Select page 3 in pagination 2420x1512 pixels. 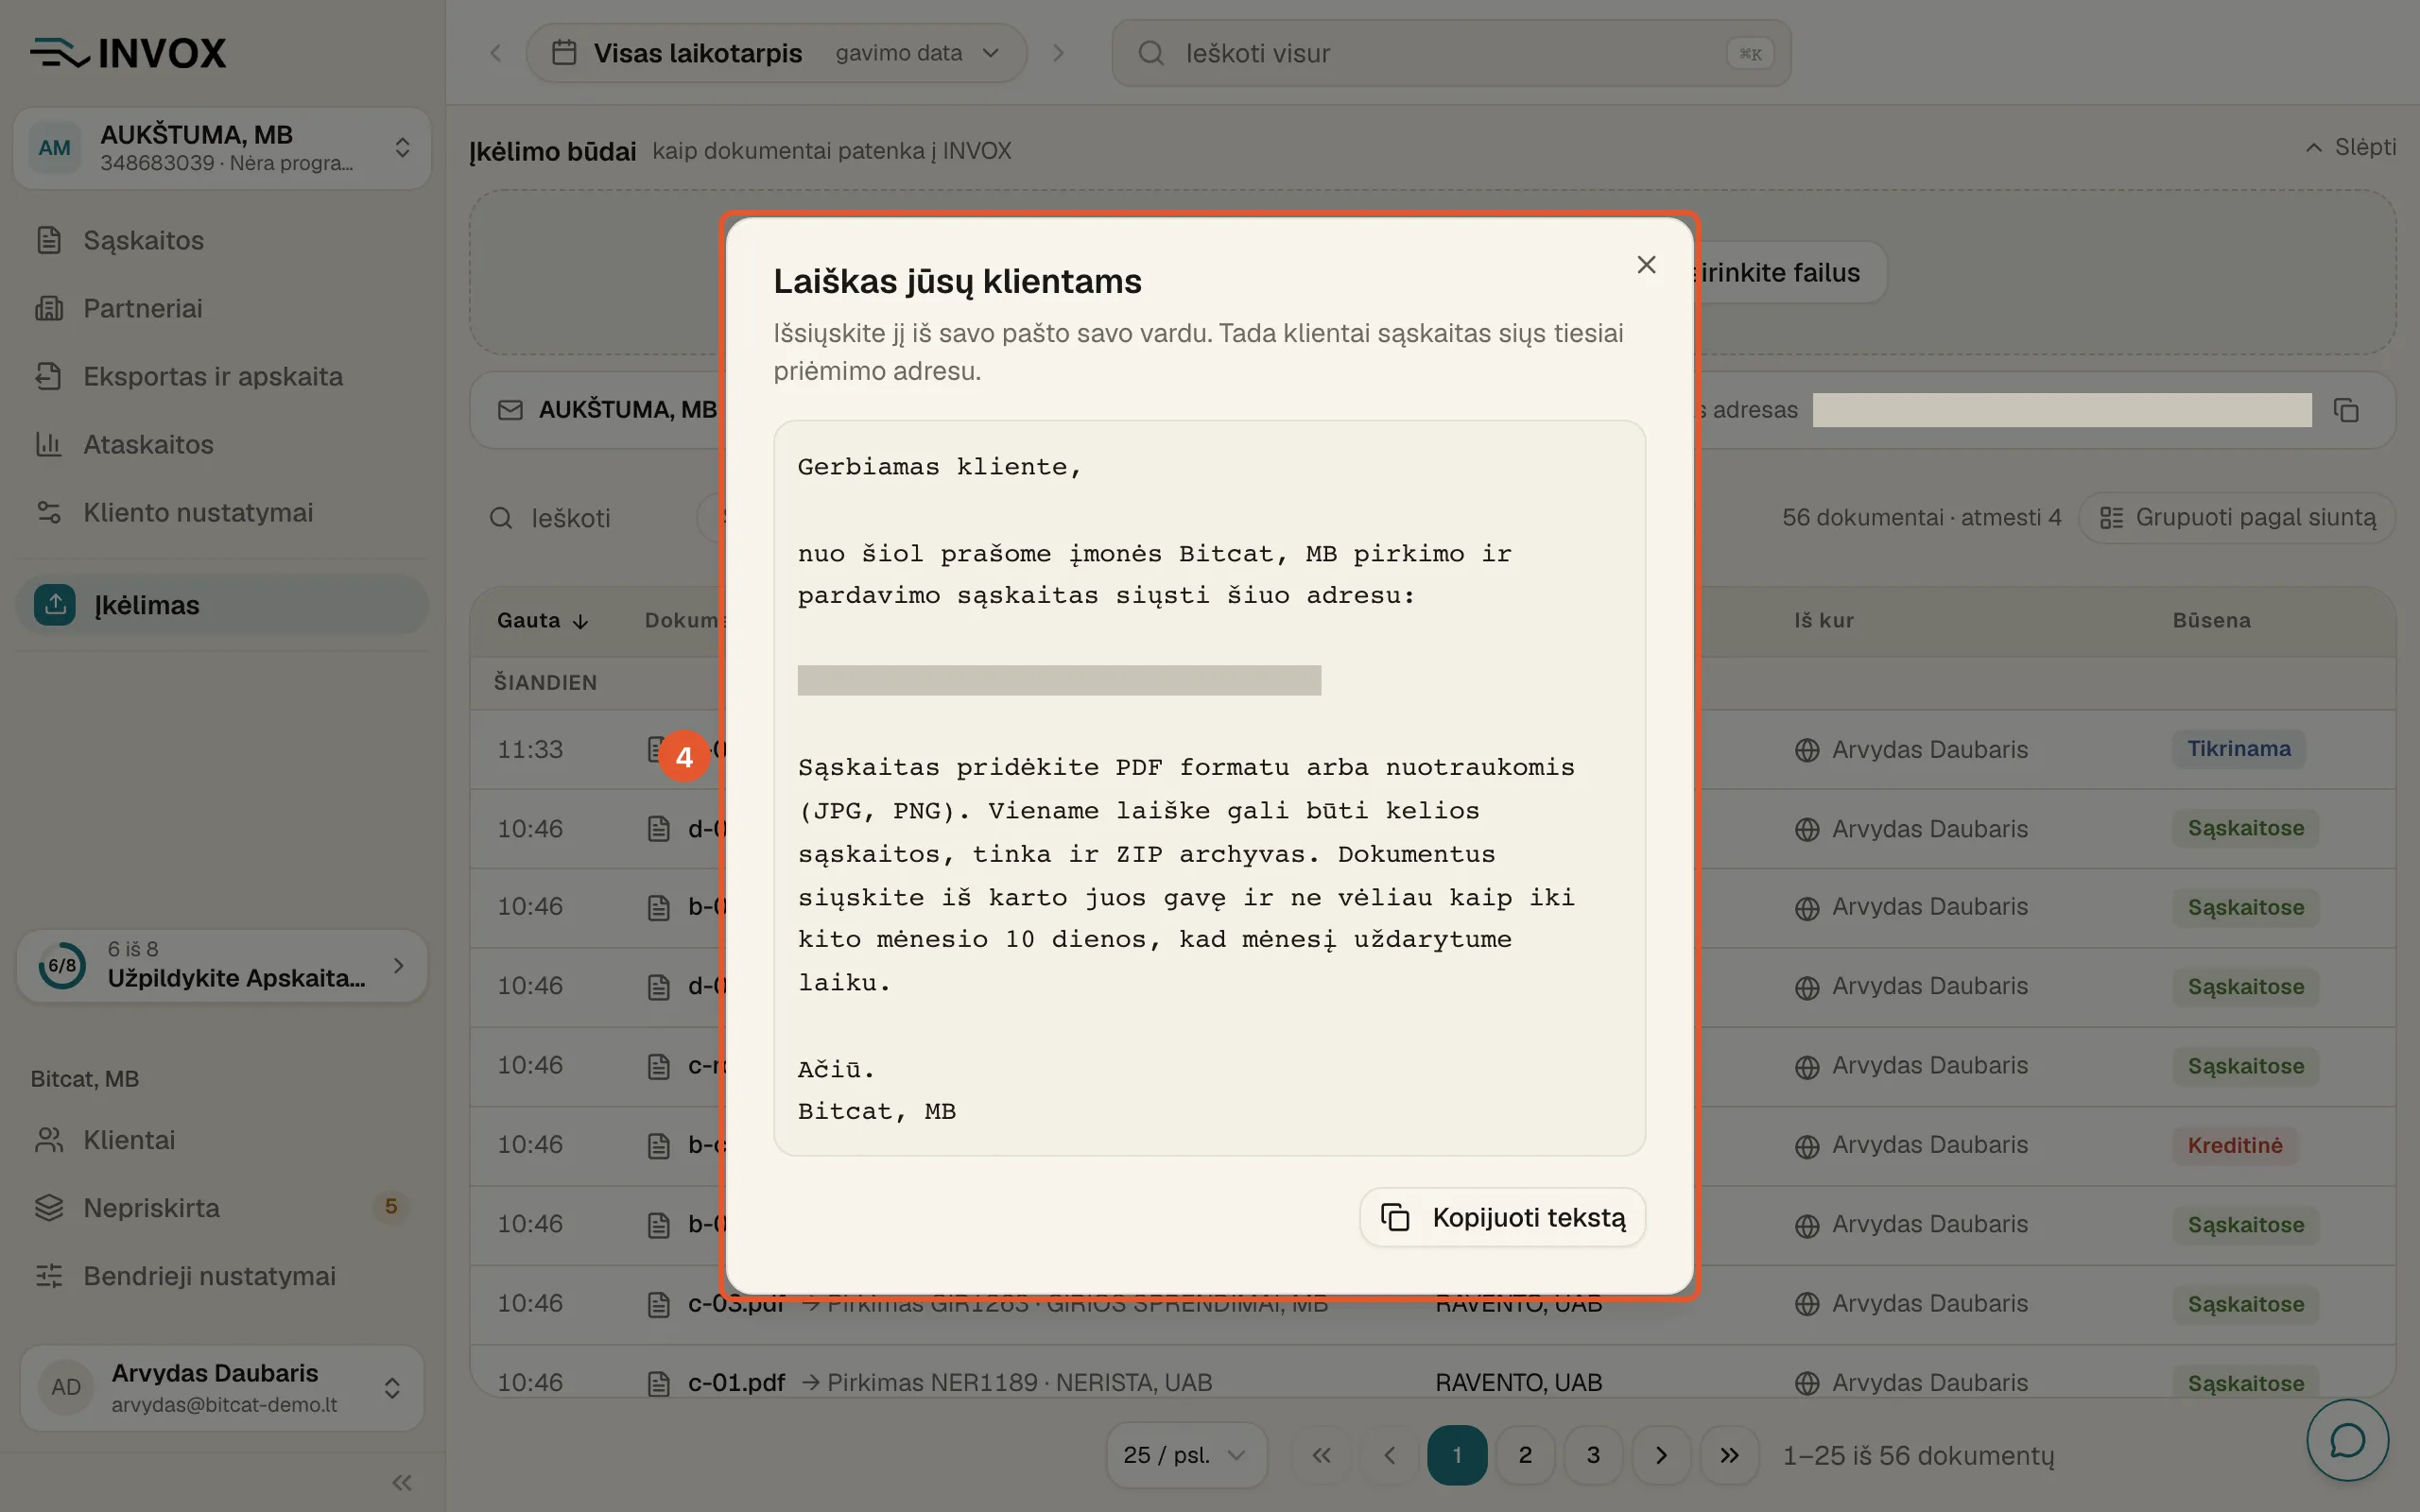[1593, 1455]
